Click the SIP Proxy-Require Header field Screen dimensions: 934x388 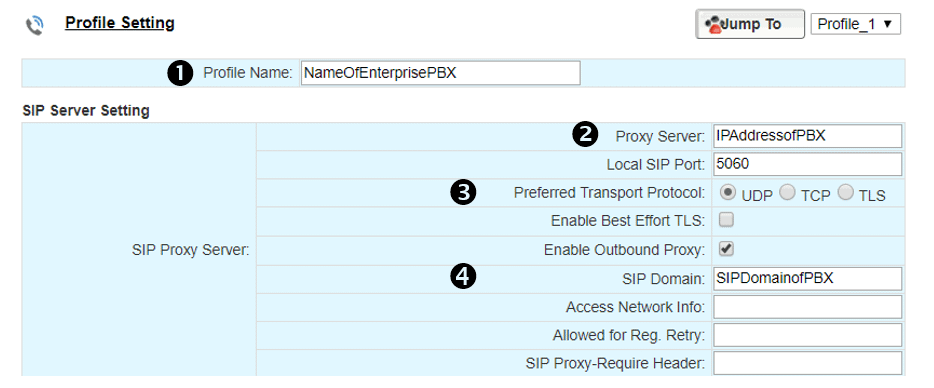[x=808, y=362]
